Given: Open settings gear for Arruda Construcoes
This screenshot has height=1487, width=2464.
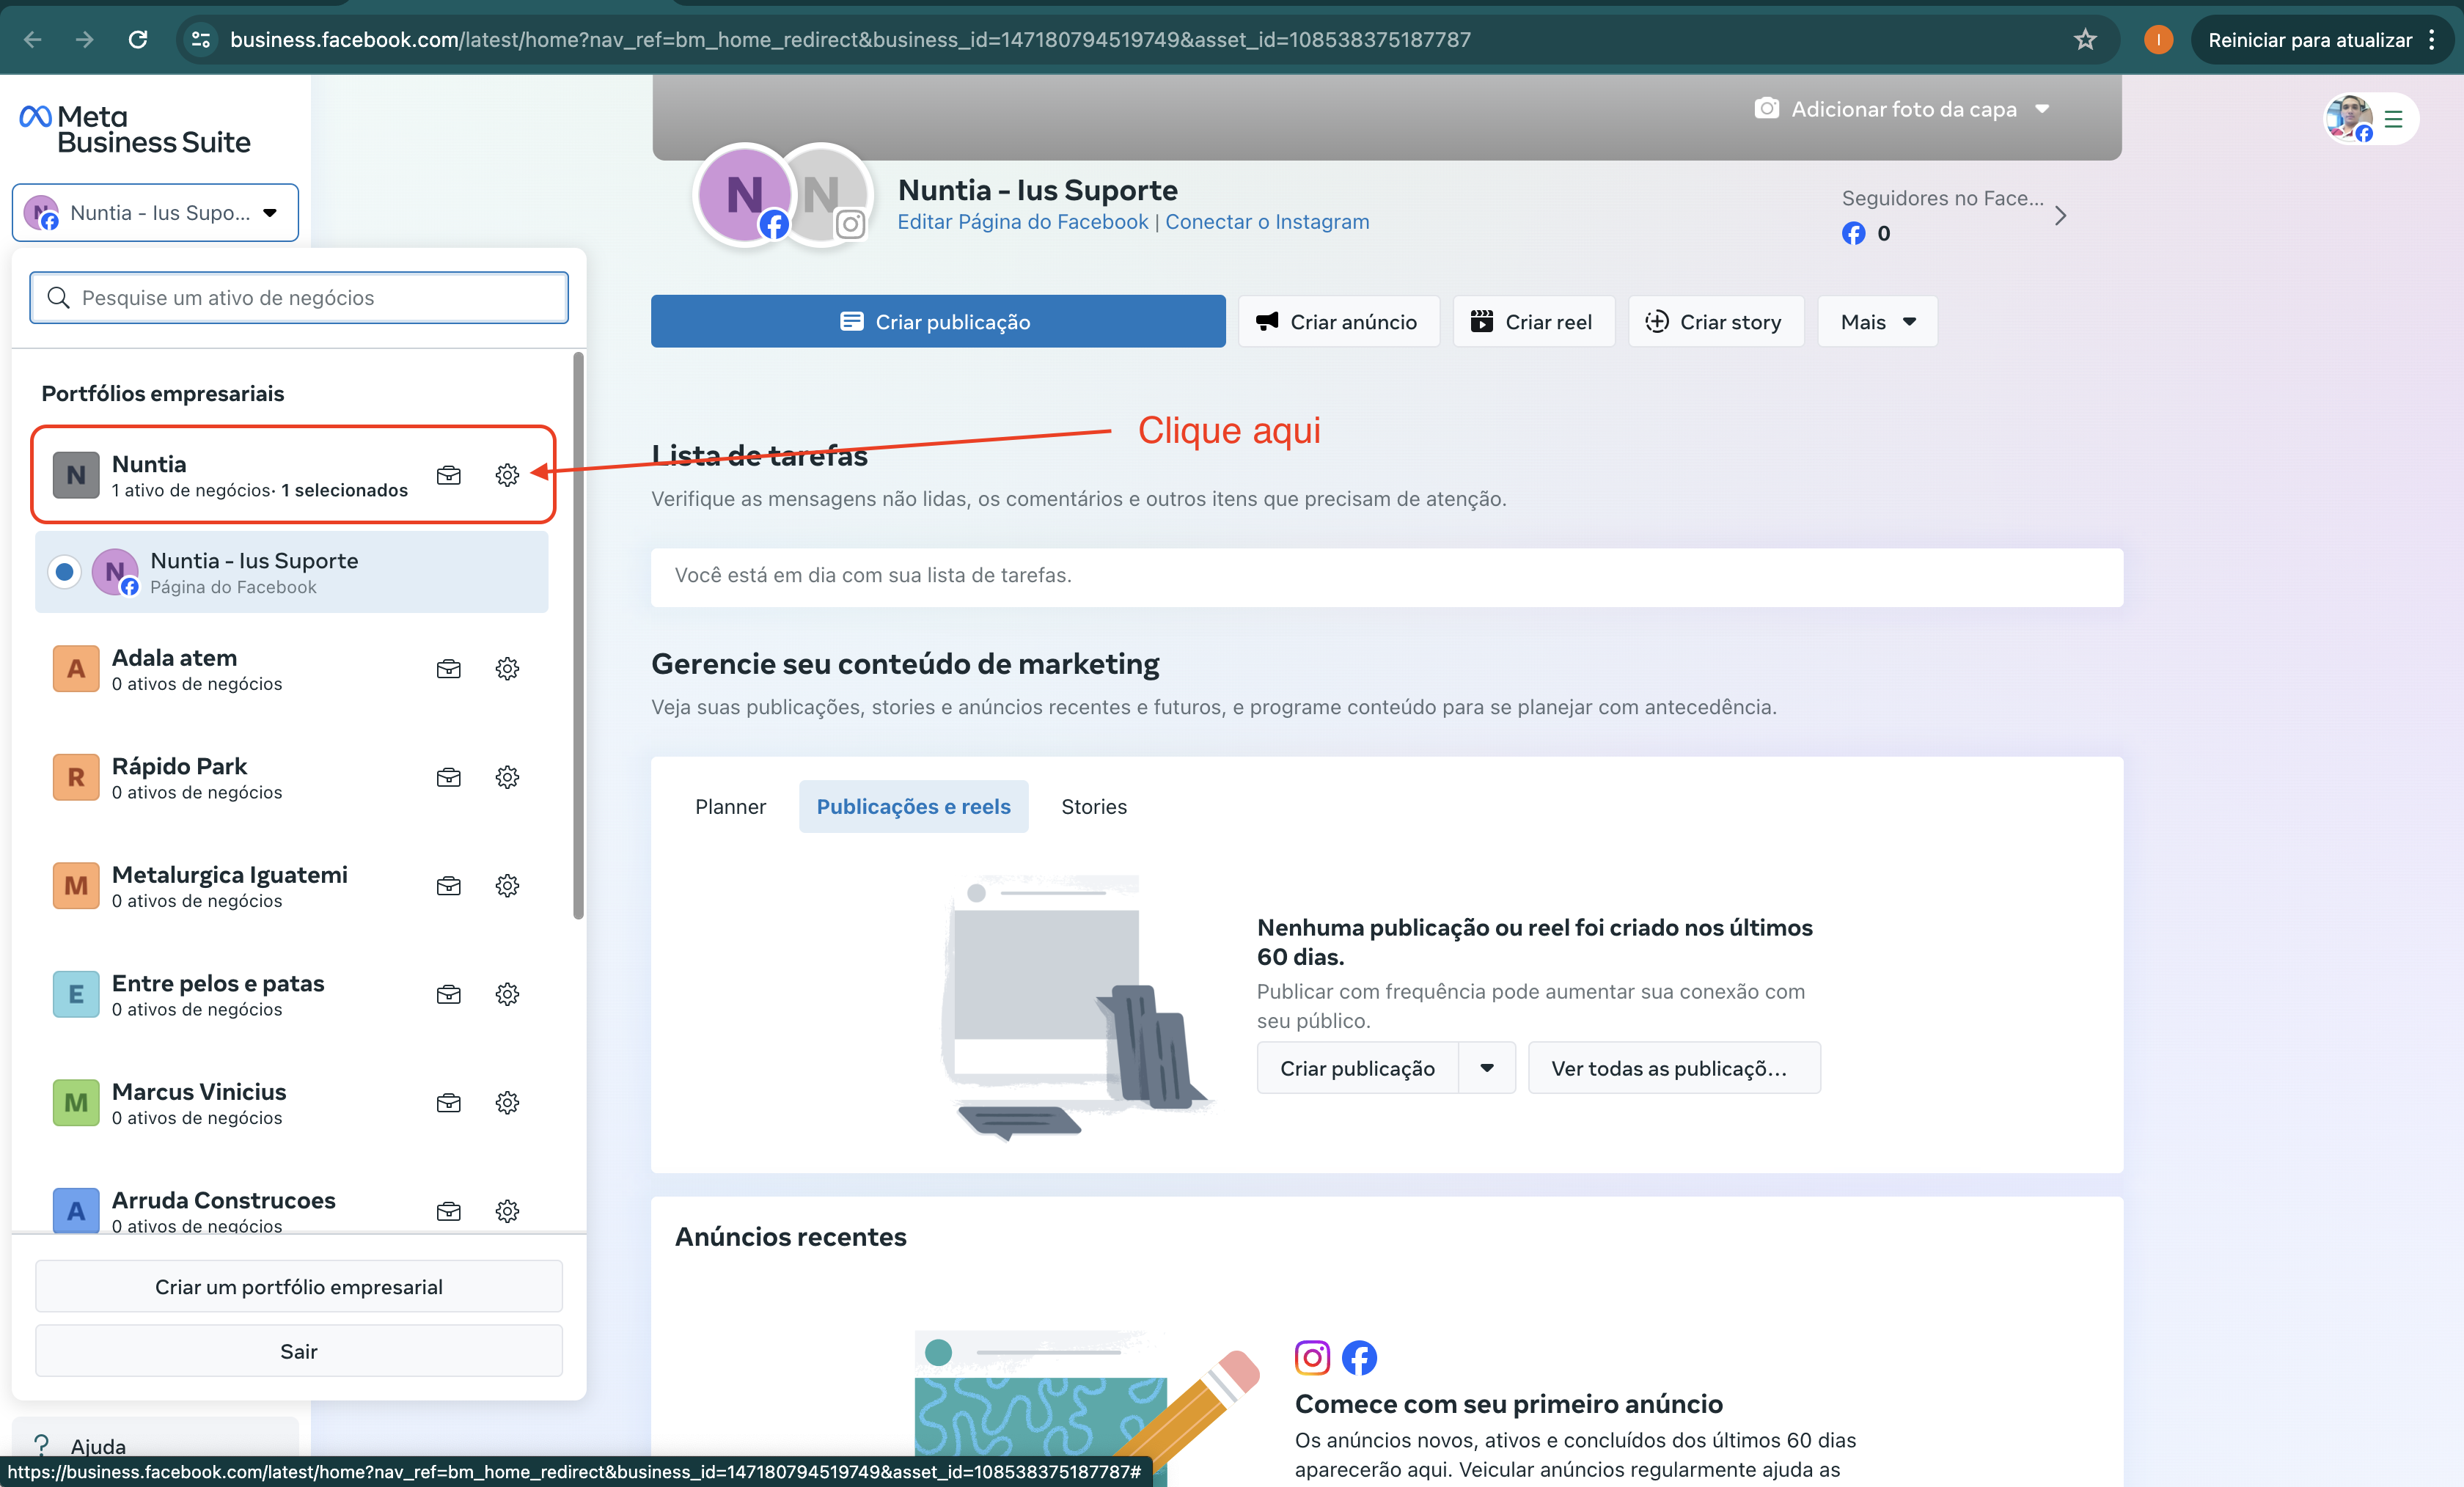Looking at the screenshot, I should (507, 1211).
